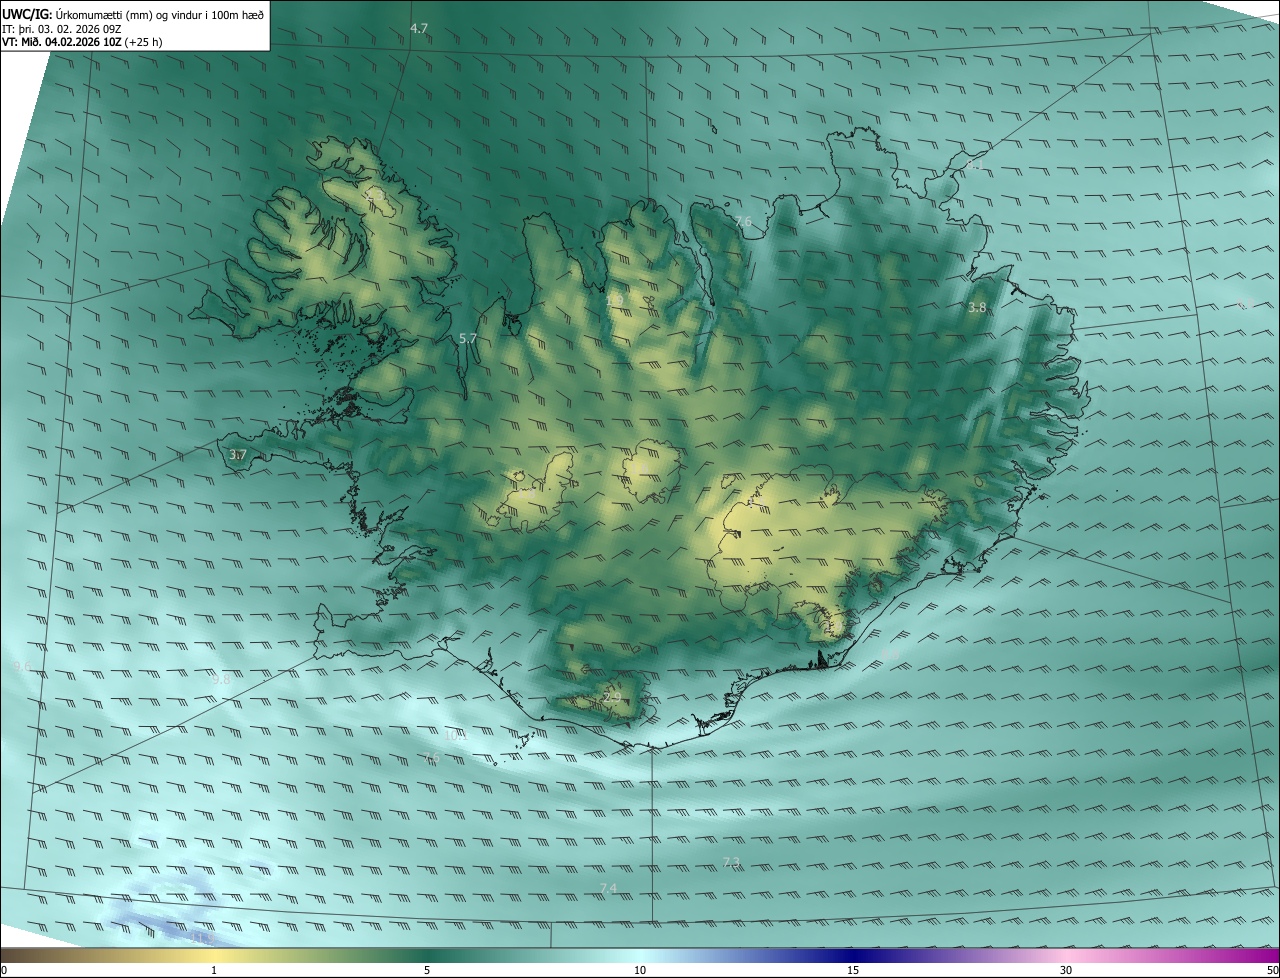Click the colour bar tick label 1
Screen dimensions: 1280x978
click(214, 970)
